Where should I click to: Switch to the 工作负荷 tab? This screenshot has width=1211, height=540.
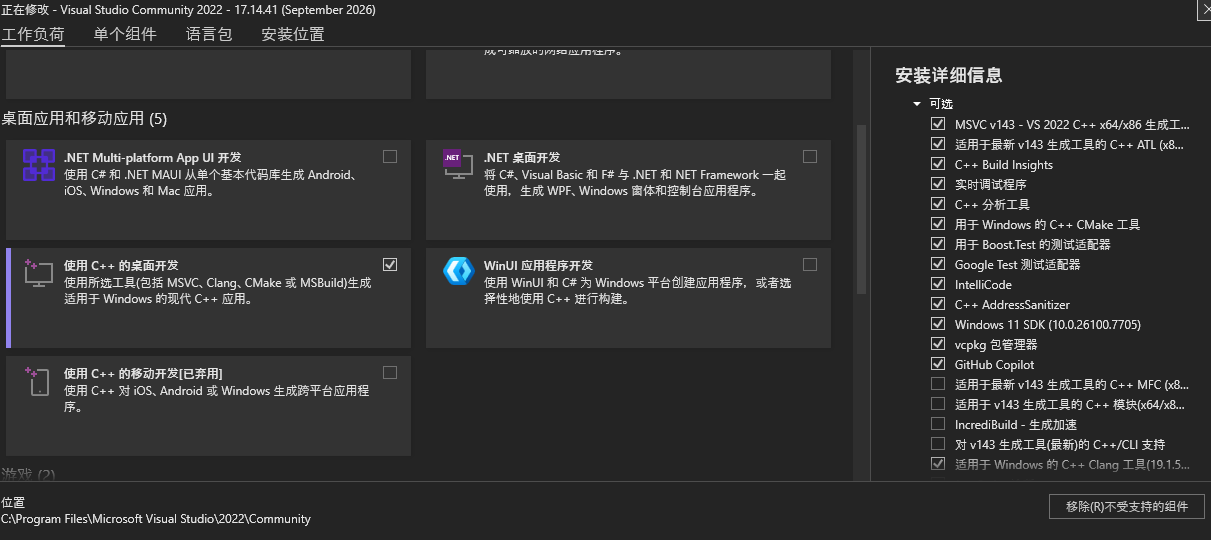tap(33, 34)
